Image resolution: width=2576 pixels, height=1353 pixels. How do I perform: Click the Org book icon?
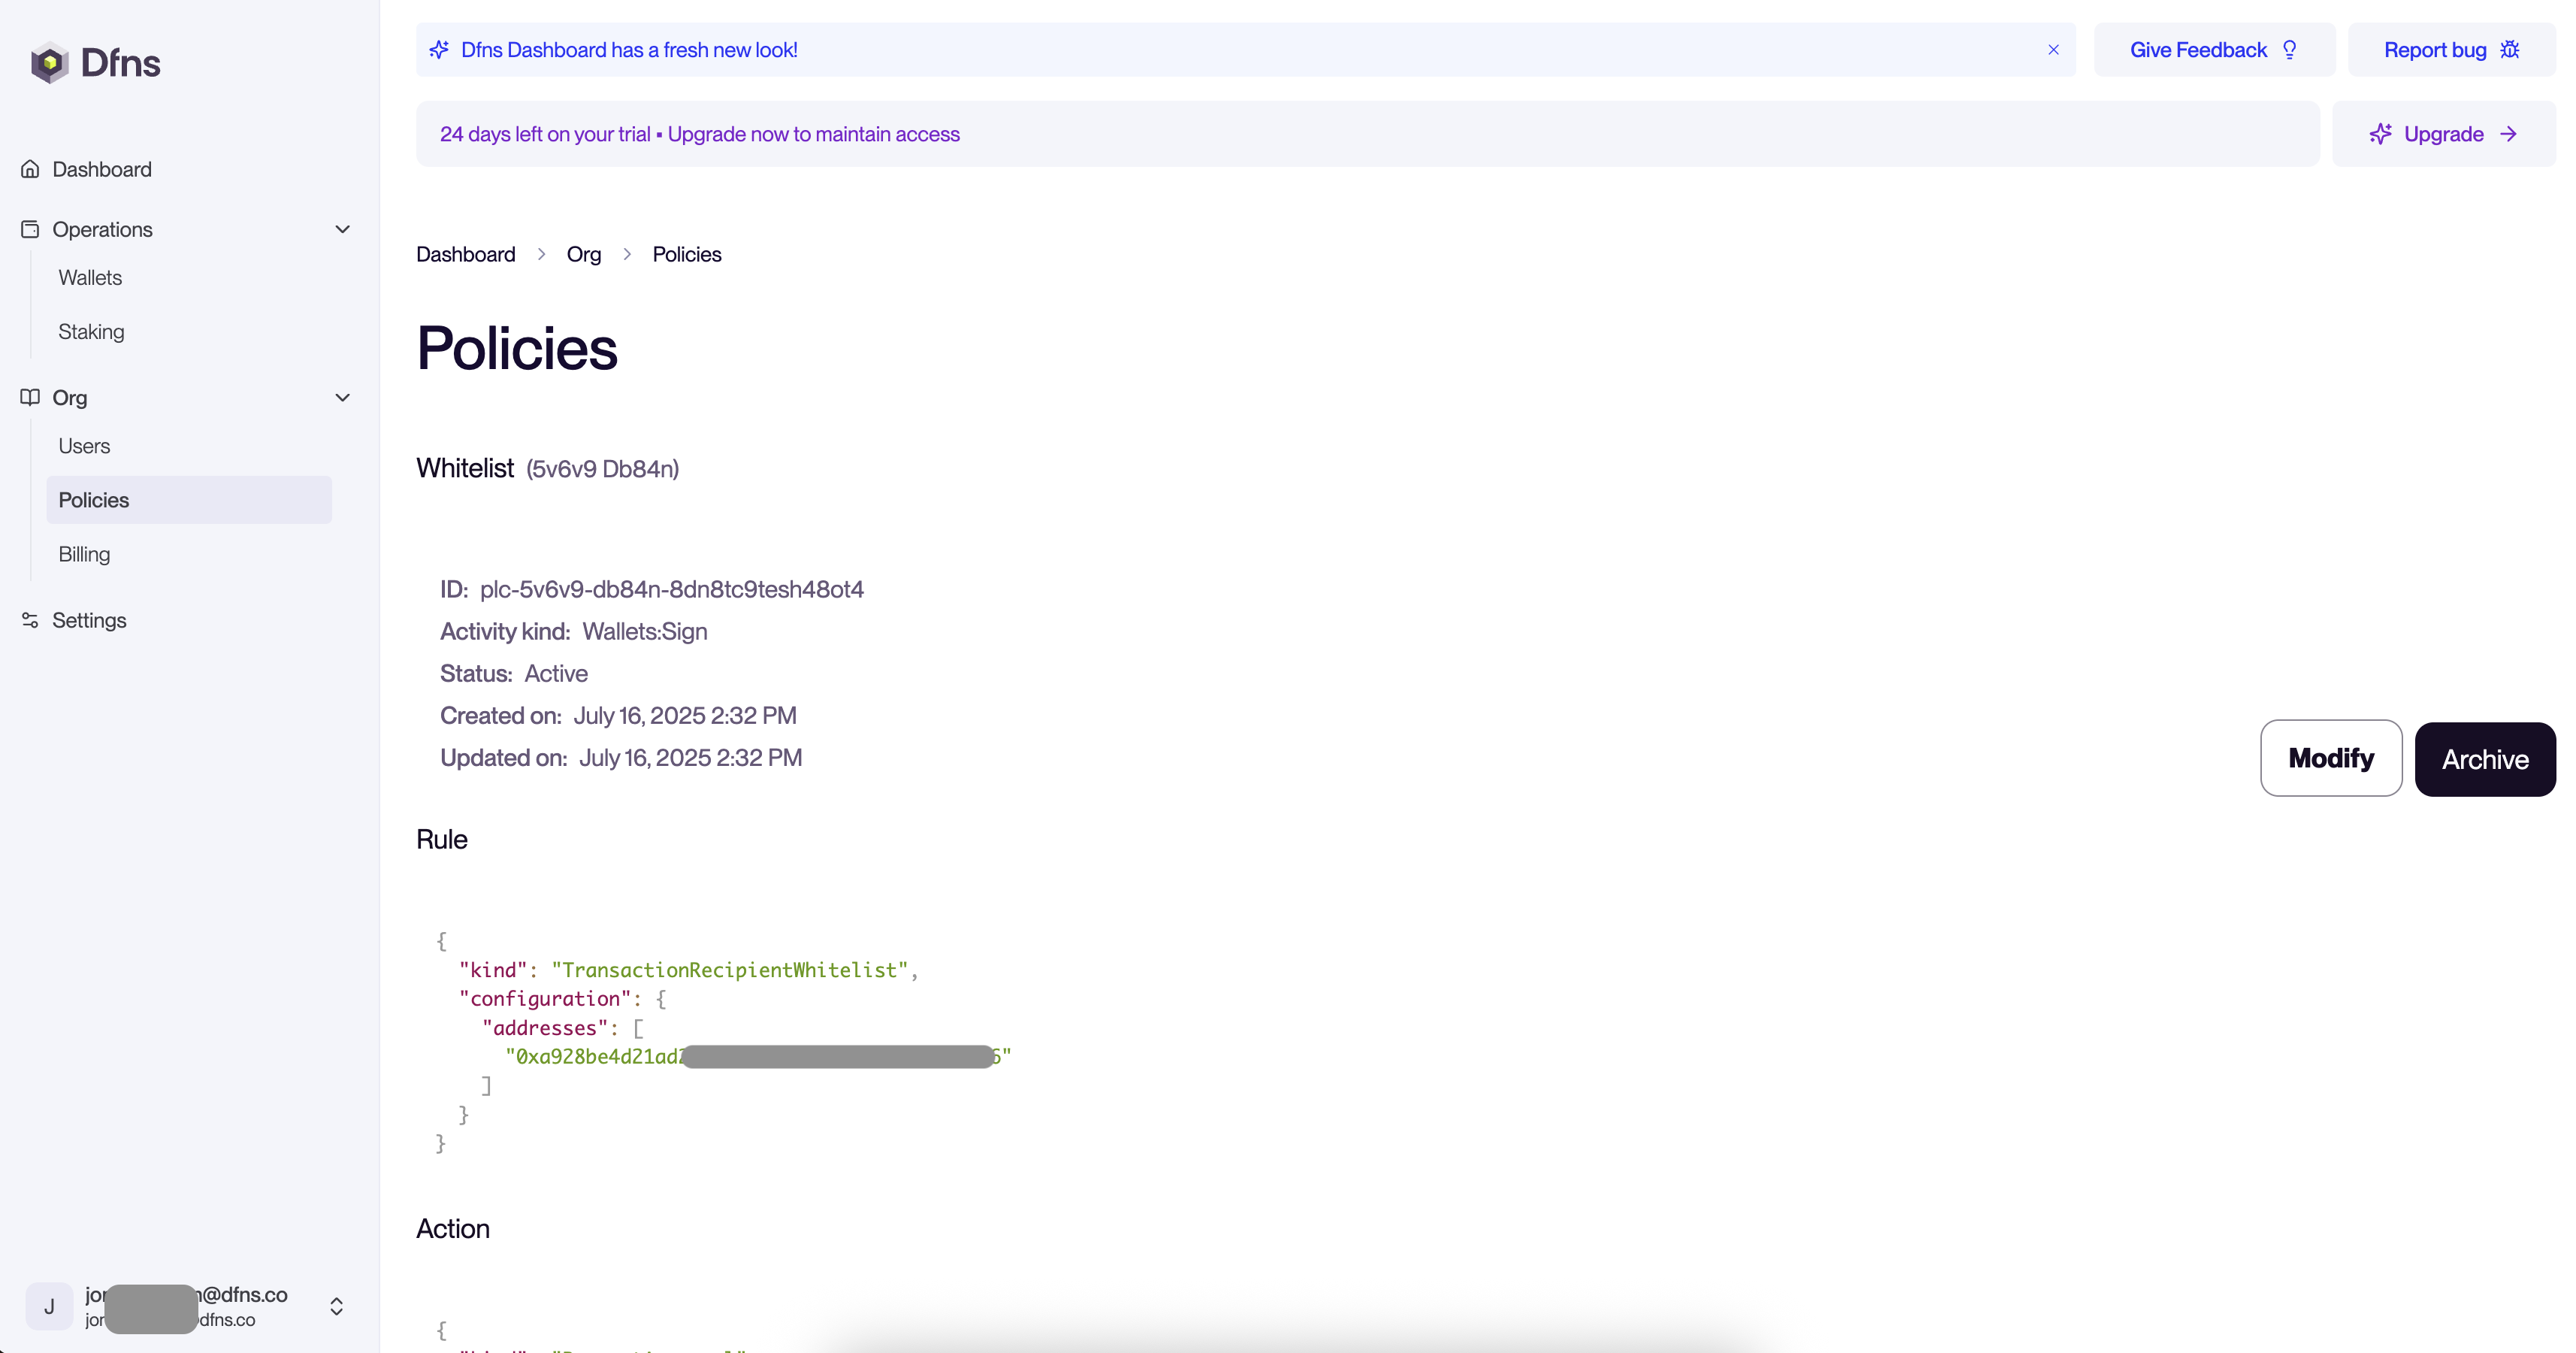[x=30, y=397]
